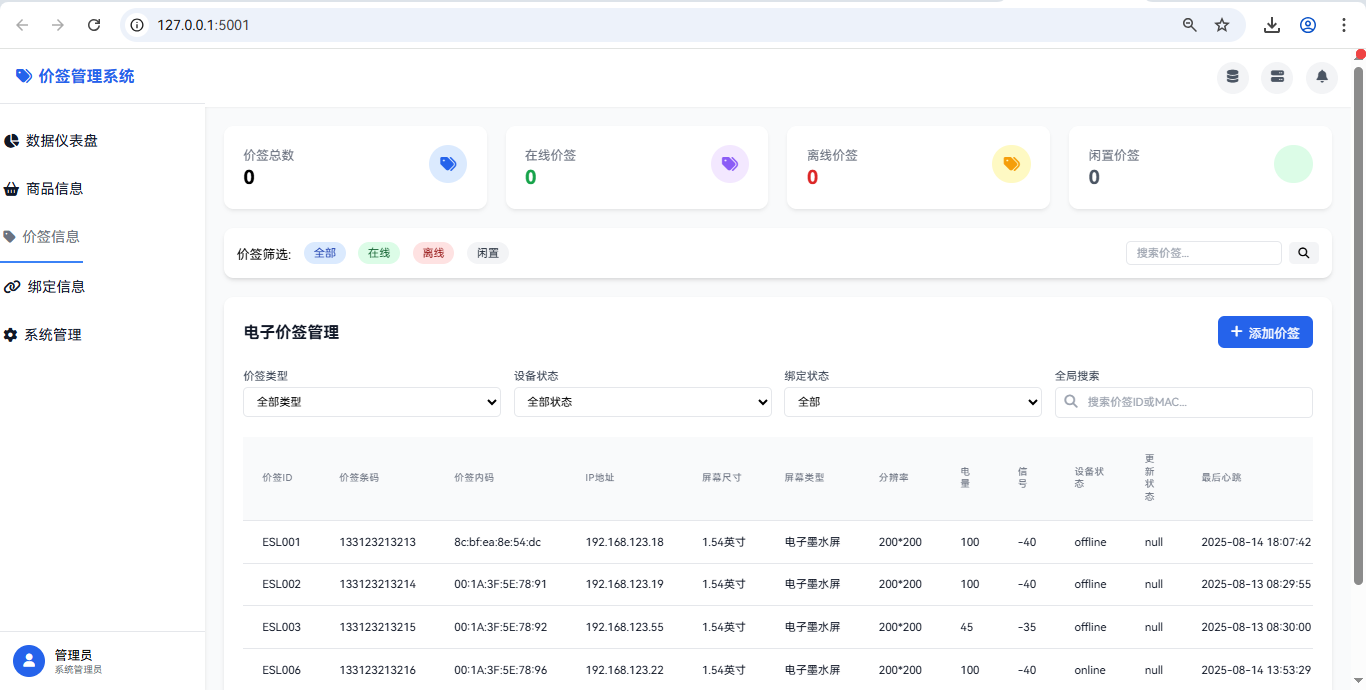
Task: Click the browser address bar URL
Action: [x=203, y=25]
